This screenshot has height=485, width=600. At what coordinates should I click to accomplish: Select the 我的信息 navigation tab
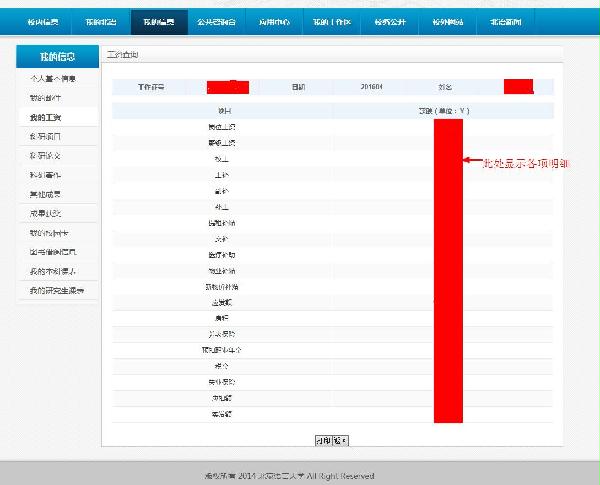(159, 20)
